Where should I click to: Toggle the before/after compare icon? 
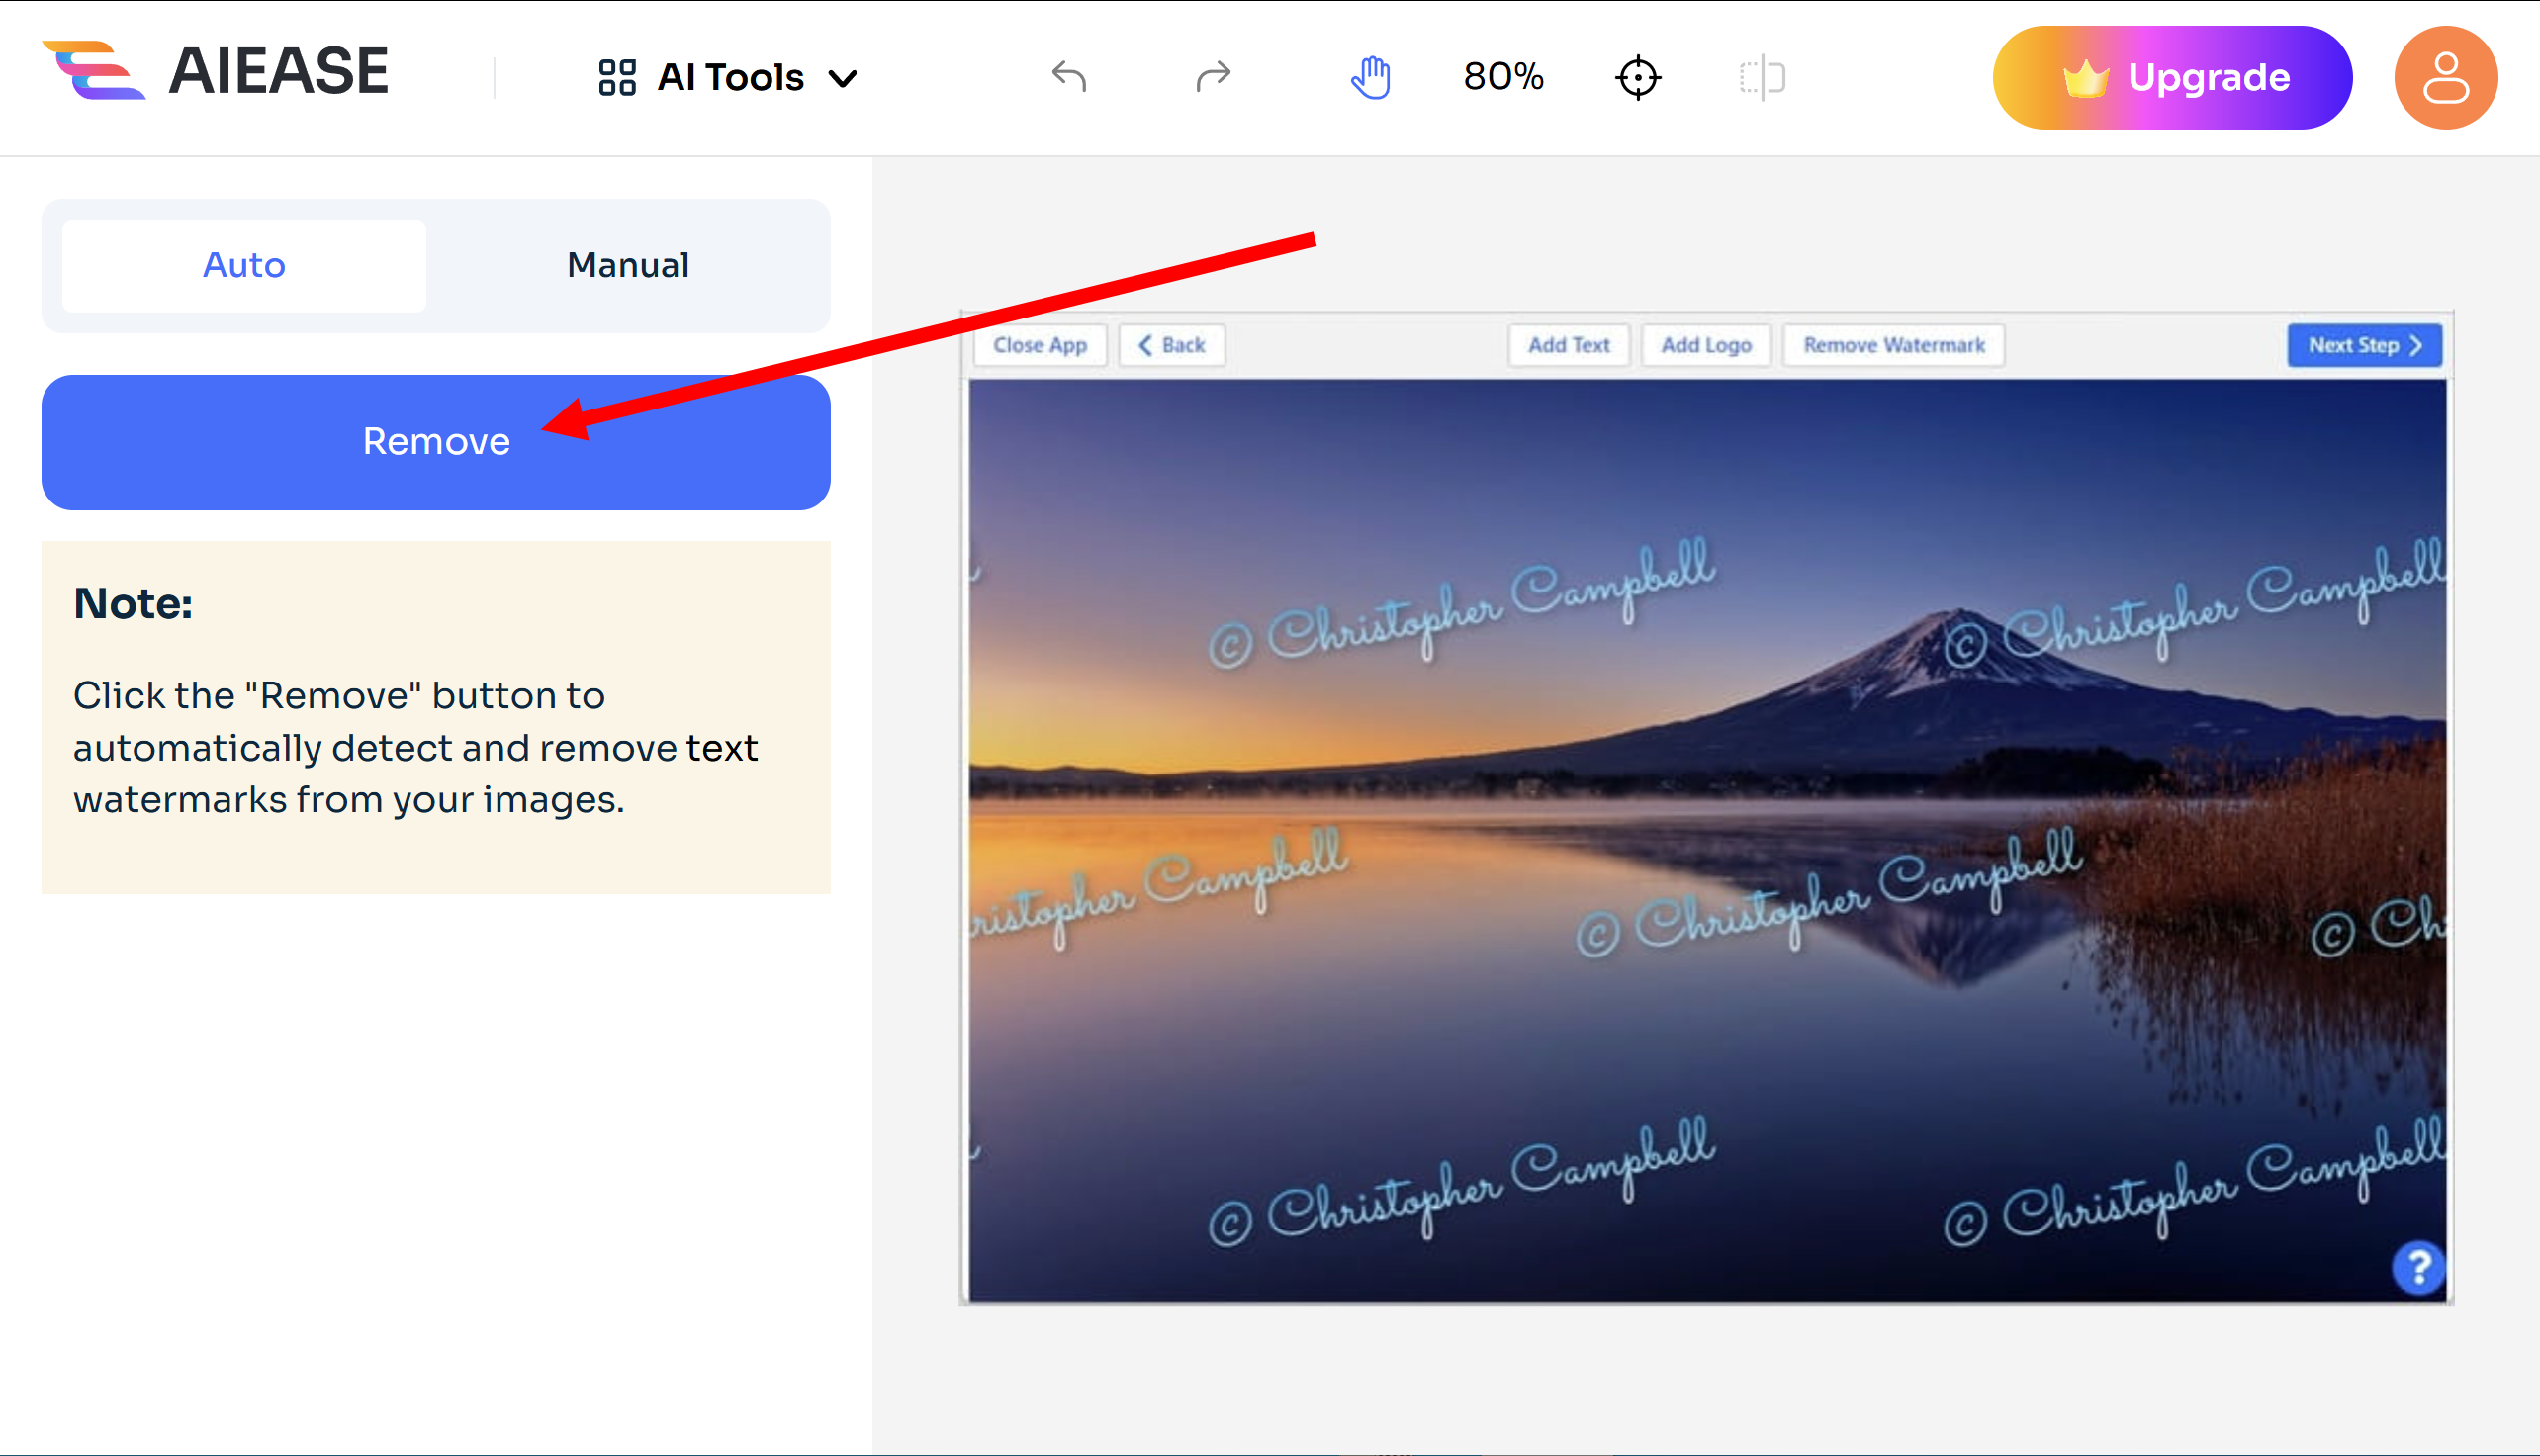tap(1762, 77)
